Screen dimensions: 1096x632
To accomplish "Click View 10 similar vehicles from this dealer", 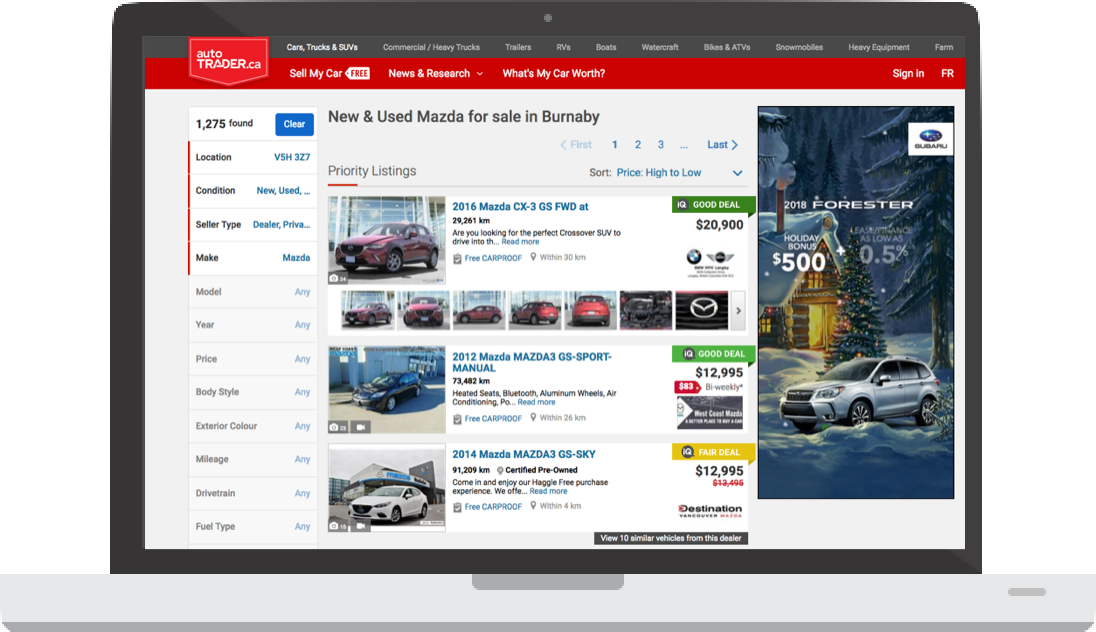I will pos(671,538).
